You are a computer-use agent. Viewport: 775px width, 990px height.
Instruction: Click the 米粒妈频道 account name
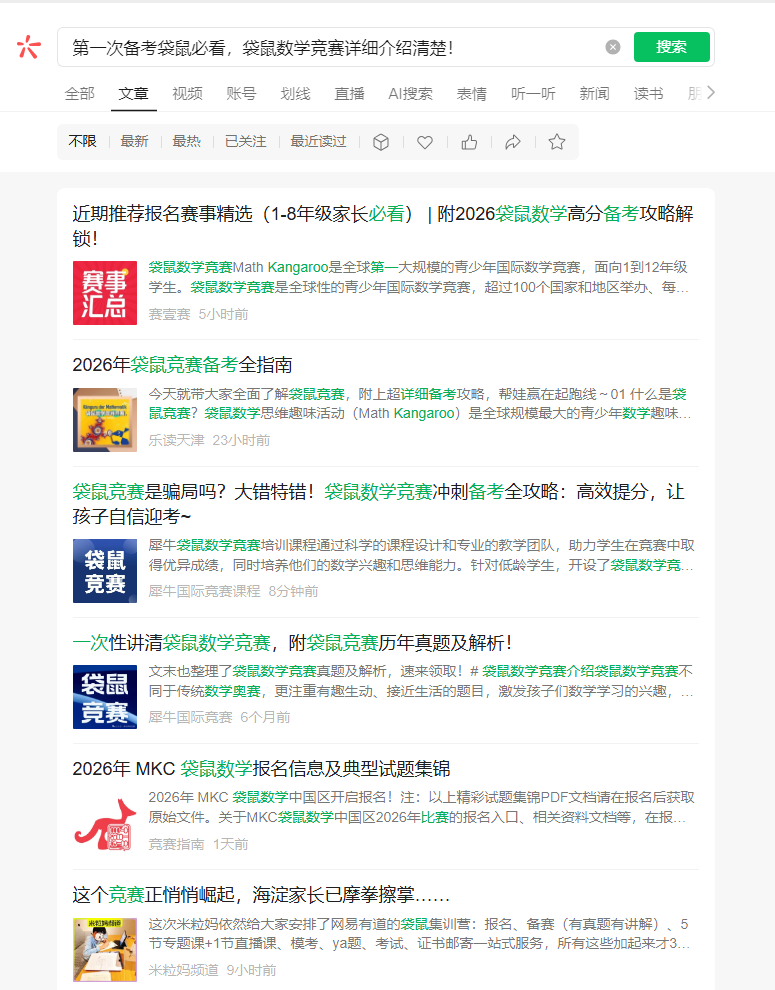[x=183, y=970]
